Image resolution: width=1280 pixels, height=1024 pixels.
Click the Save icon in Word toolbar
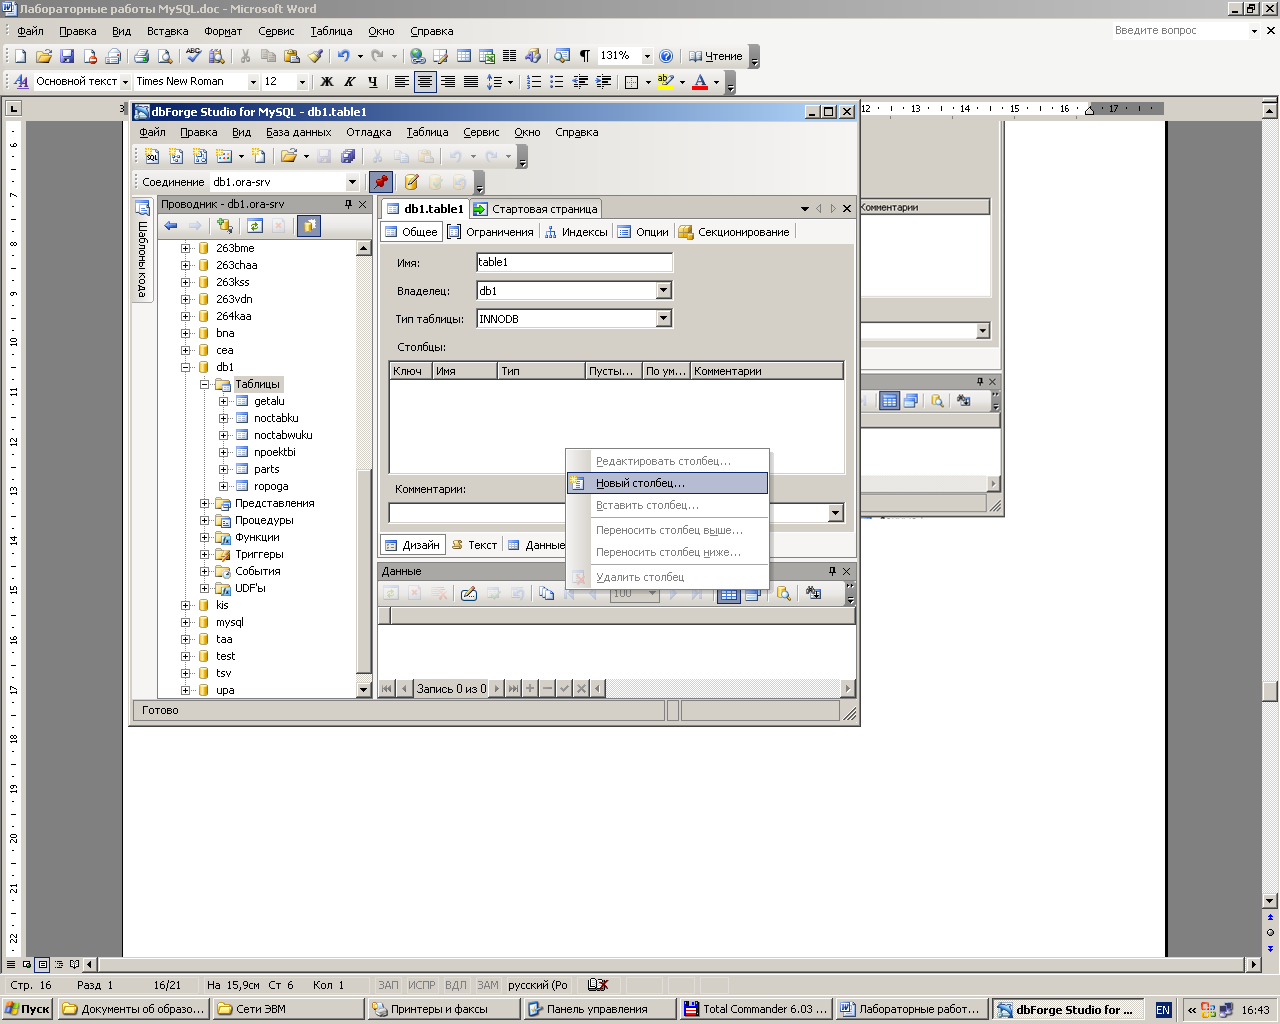(x=67, y=56)
